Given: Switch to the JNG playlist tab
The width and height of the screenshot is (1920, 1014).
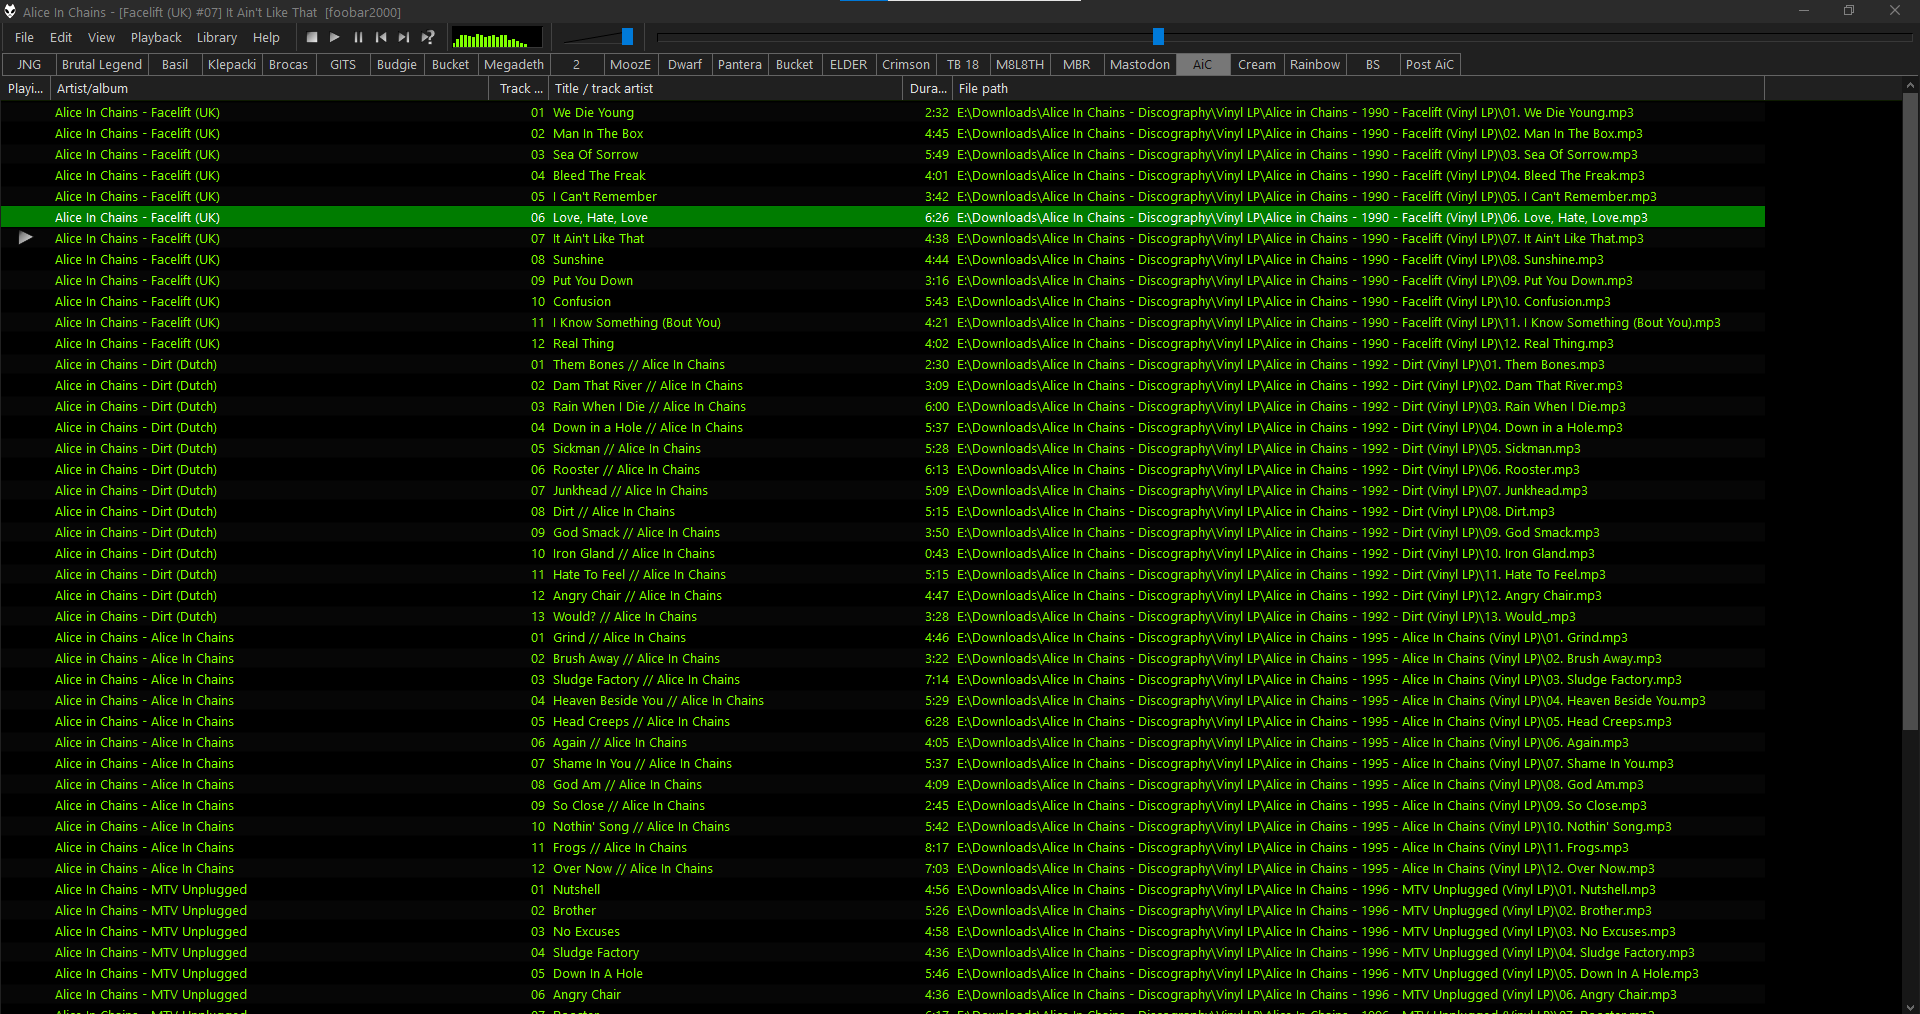Looking at the screenshot, I should [x=29, y=64].
